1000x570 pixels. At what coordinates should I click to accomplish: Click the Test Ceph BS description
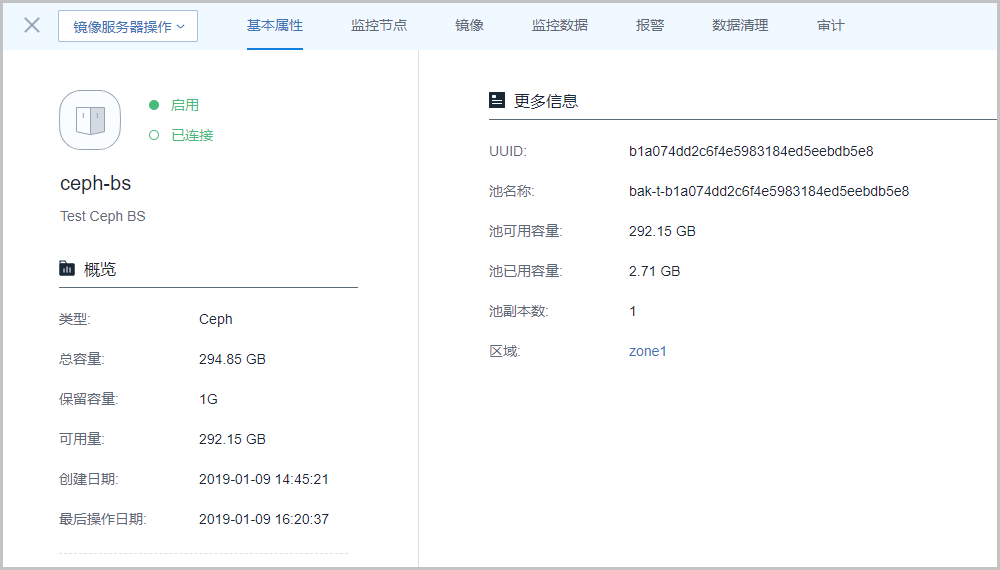pos(102,216)
